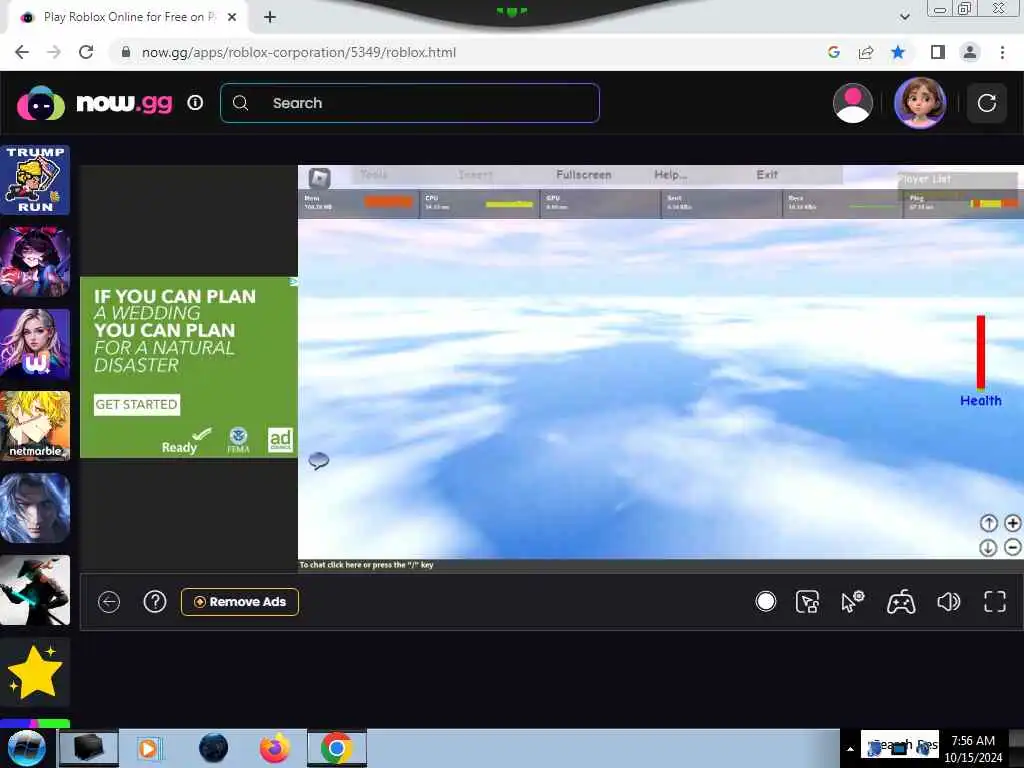Click the red Health bar
1024x768 pixels.
[x=980, y=353]
